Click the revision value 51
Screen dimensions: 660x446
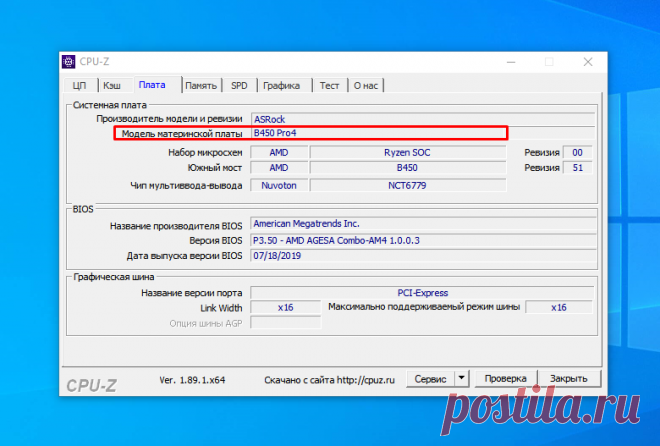click(x=578, y=168)
